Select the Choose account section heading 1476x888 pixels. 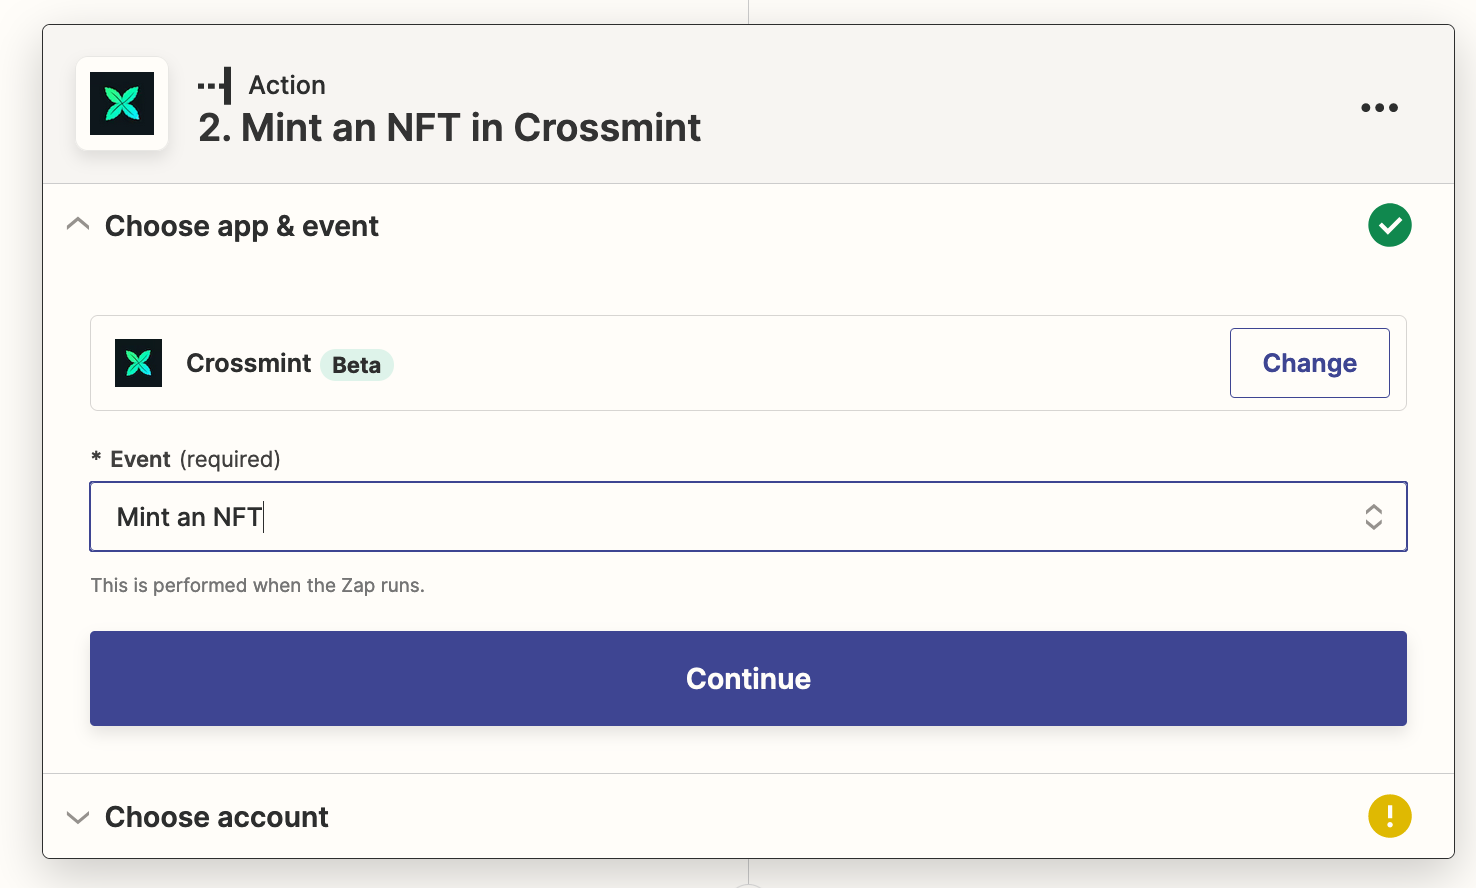(x=217, y=817)
